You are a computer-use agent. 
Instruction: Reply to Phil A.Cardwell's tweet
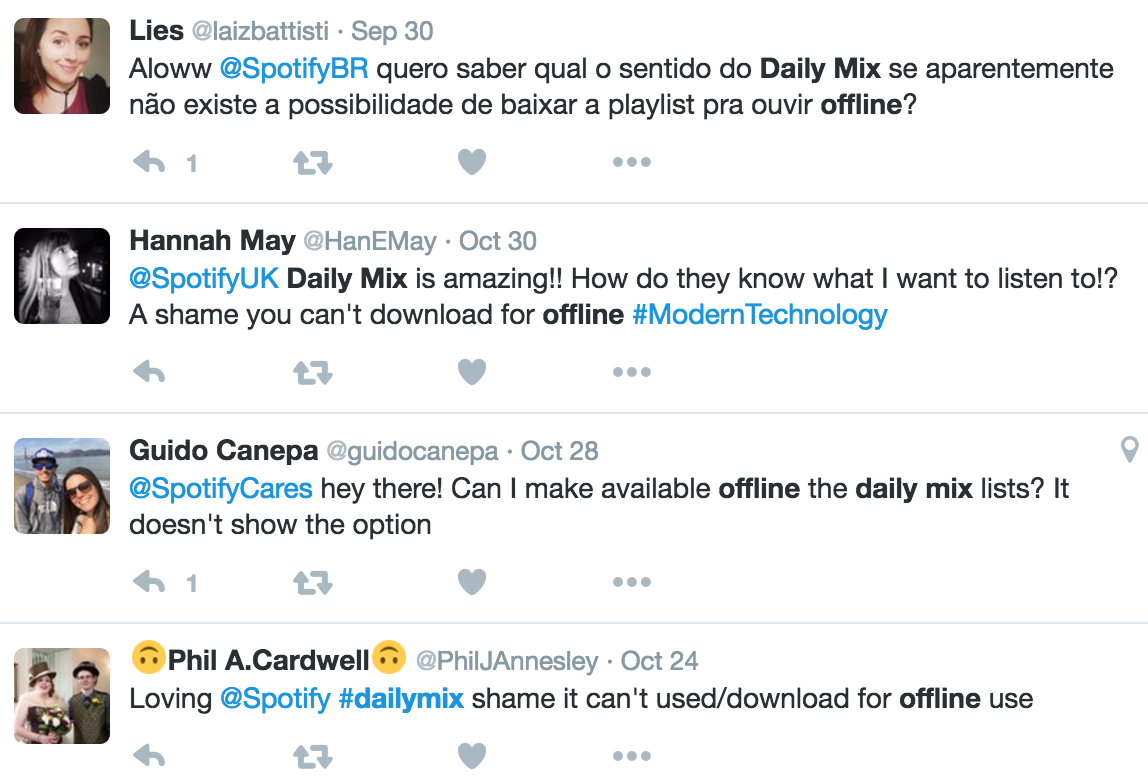click(149, 756)
